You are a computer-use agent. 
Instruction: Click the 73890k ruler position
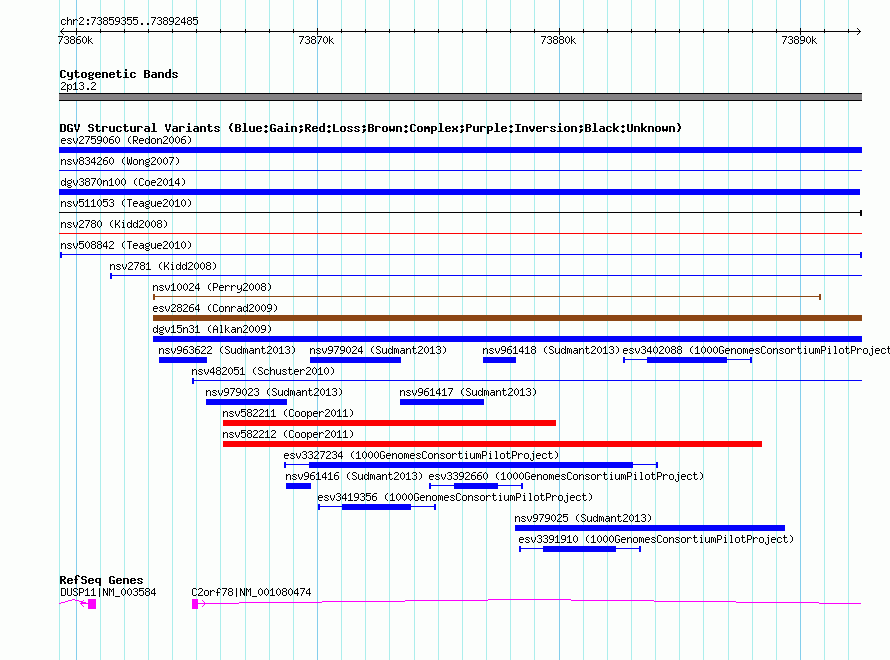799,40
